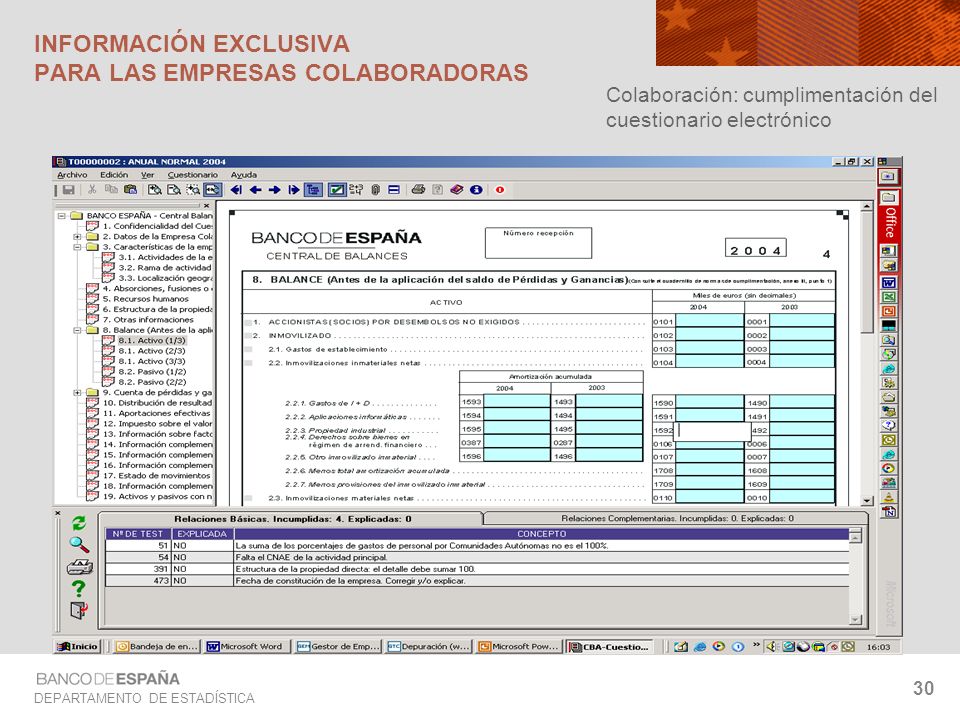960x720 pixels.
Task: Go to the previous page arrow
Action: pos(255,190)
